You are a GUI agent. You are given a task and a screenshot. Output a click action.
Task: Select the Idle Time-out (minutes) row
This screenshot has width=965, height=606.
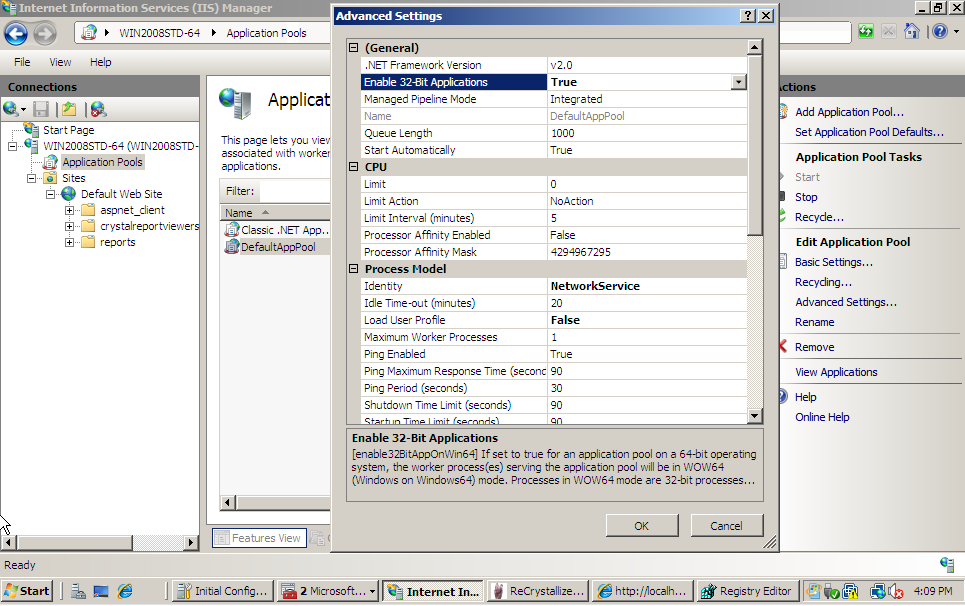[554, 303]
